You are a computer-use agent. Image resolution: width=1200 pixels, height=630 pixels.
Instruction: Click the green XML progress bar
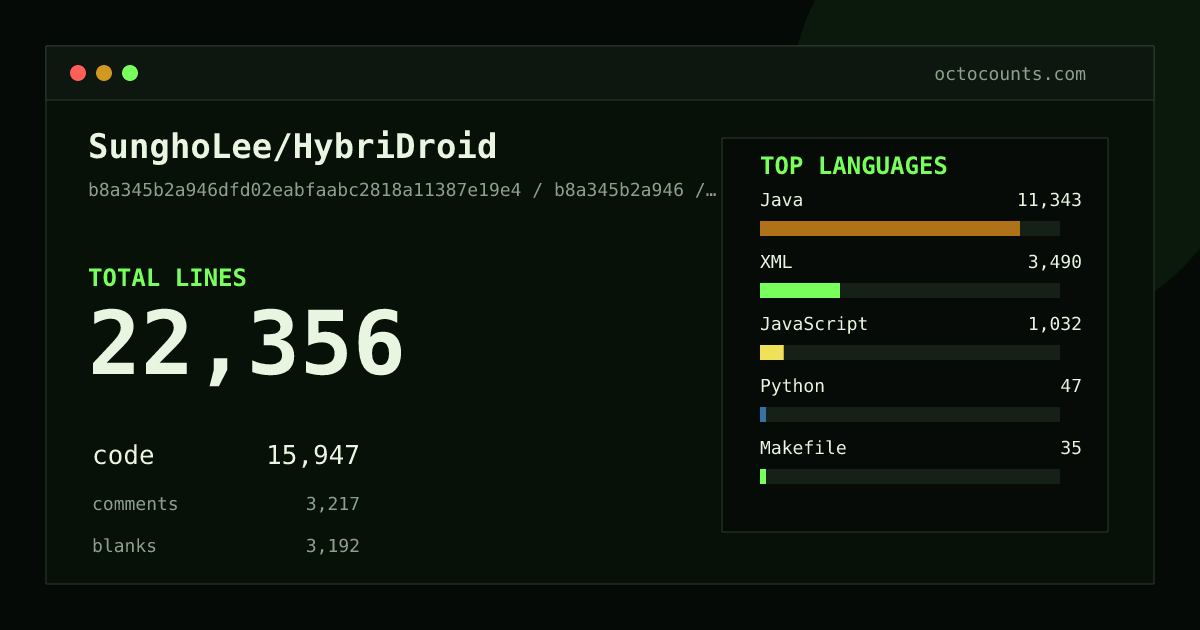800,290
